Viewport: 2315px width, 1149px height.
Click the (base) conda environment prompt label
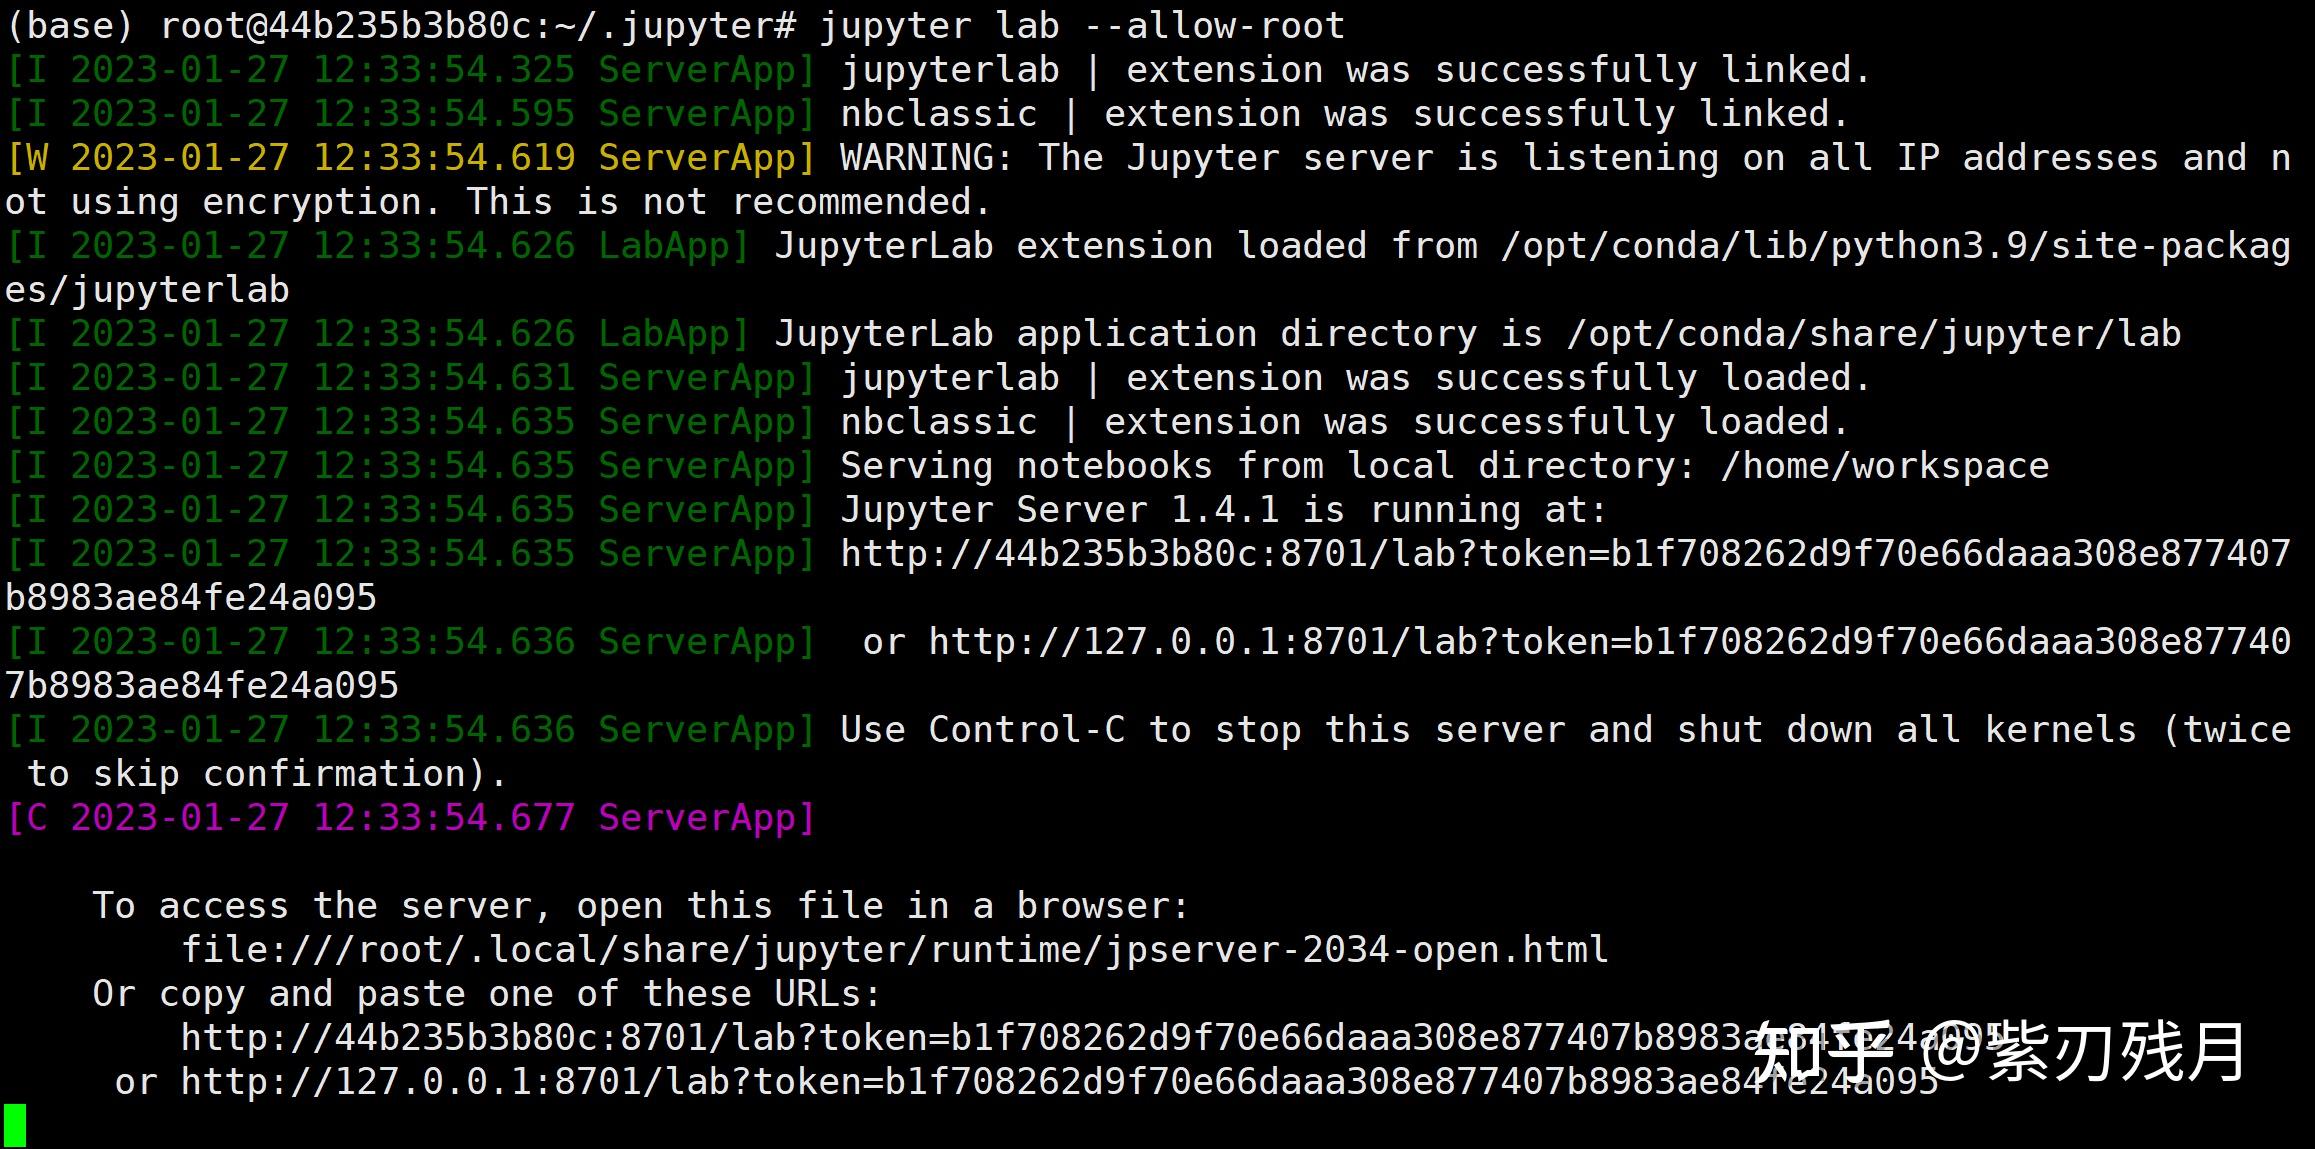[x=65, y=25]
